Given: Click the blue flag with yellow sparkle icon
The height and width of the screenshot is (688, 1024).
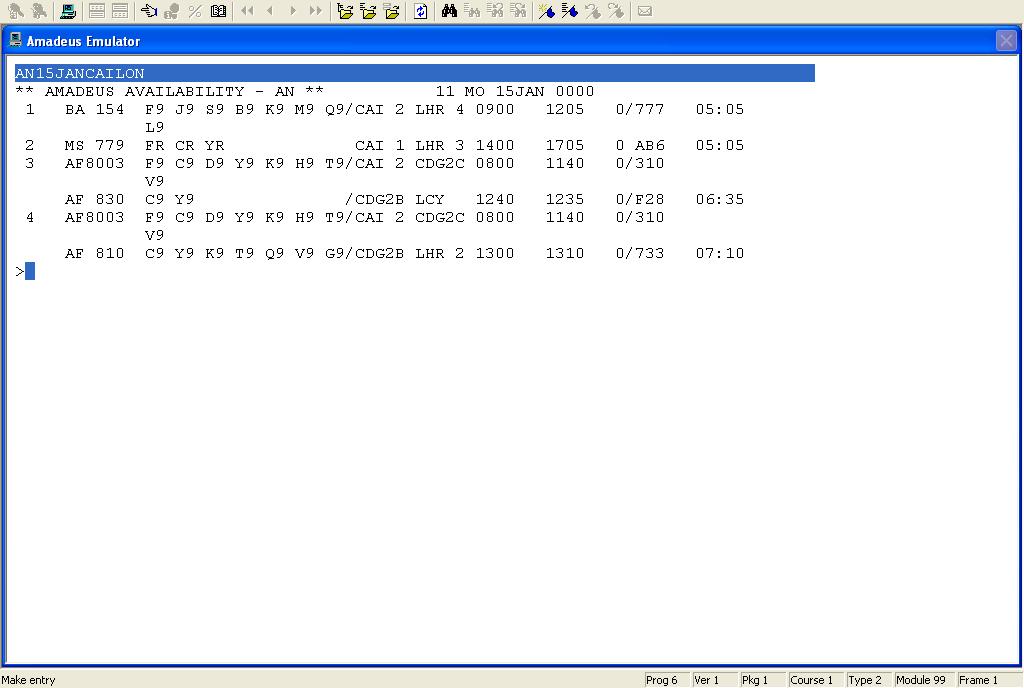Looking at the screenshot, I should 547,10.
